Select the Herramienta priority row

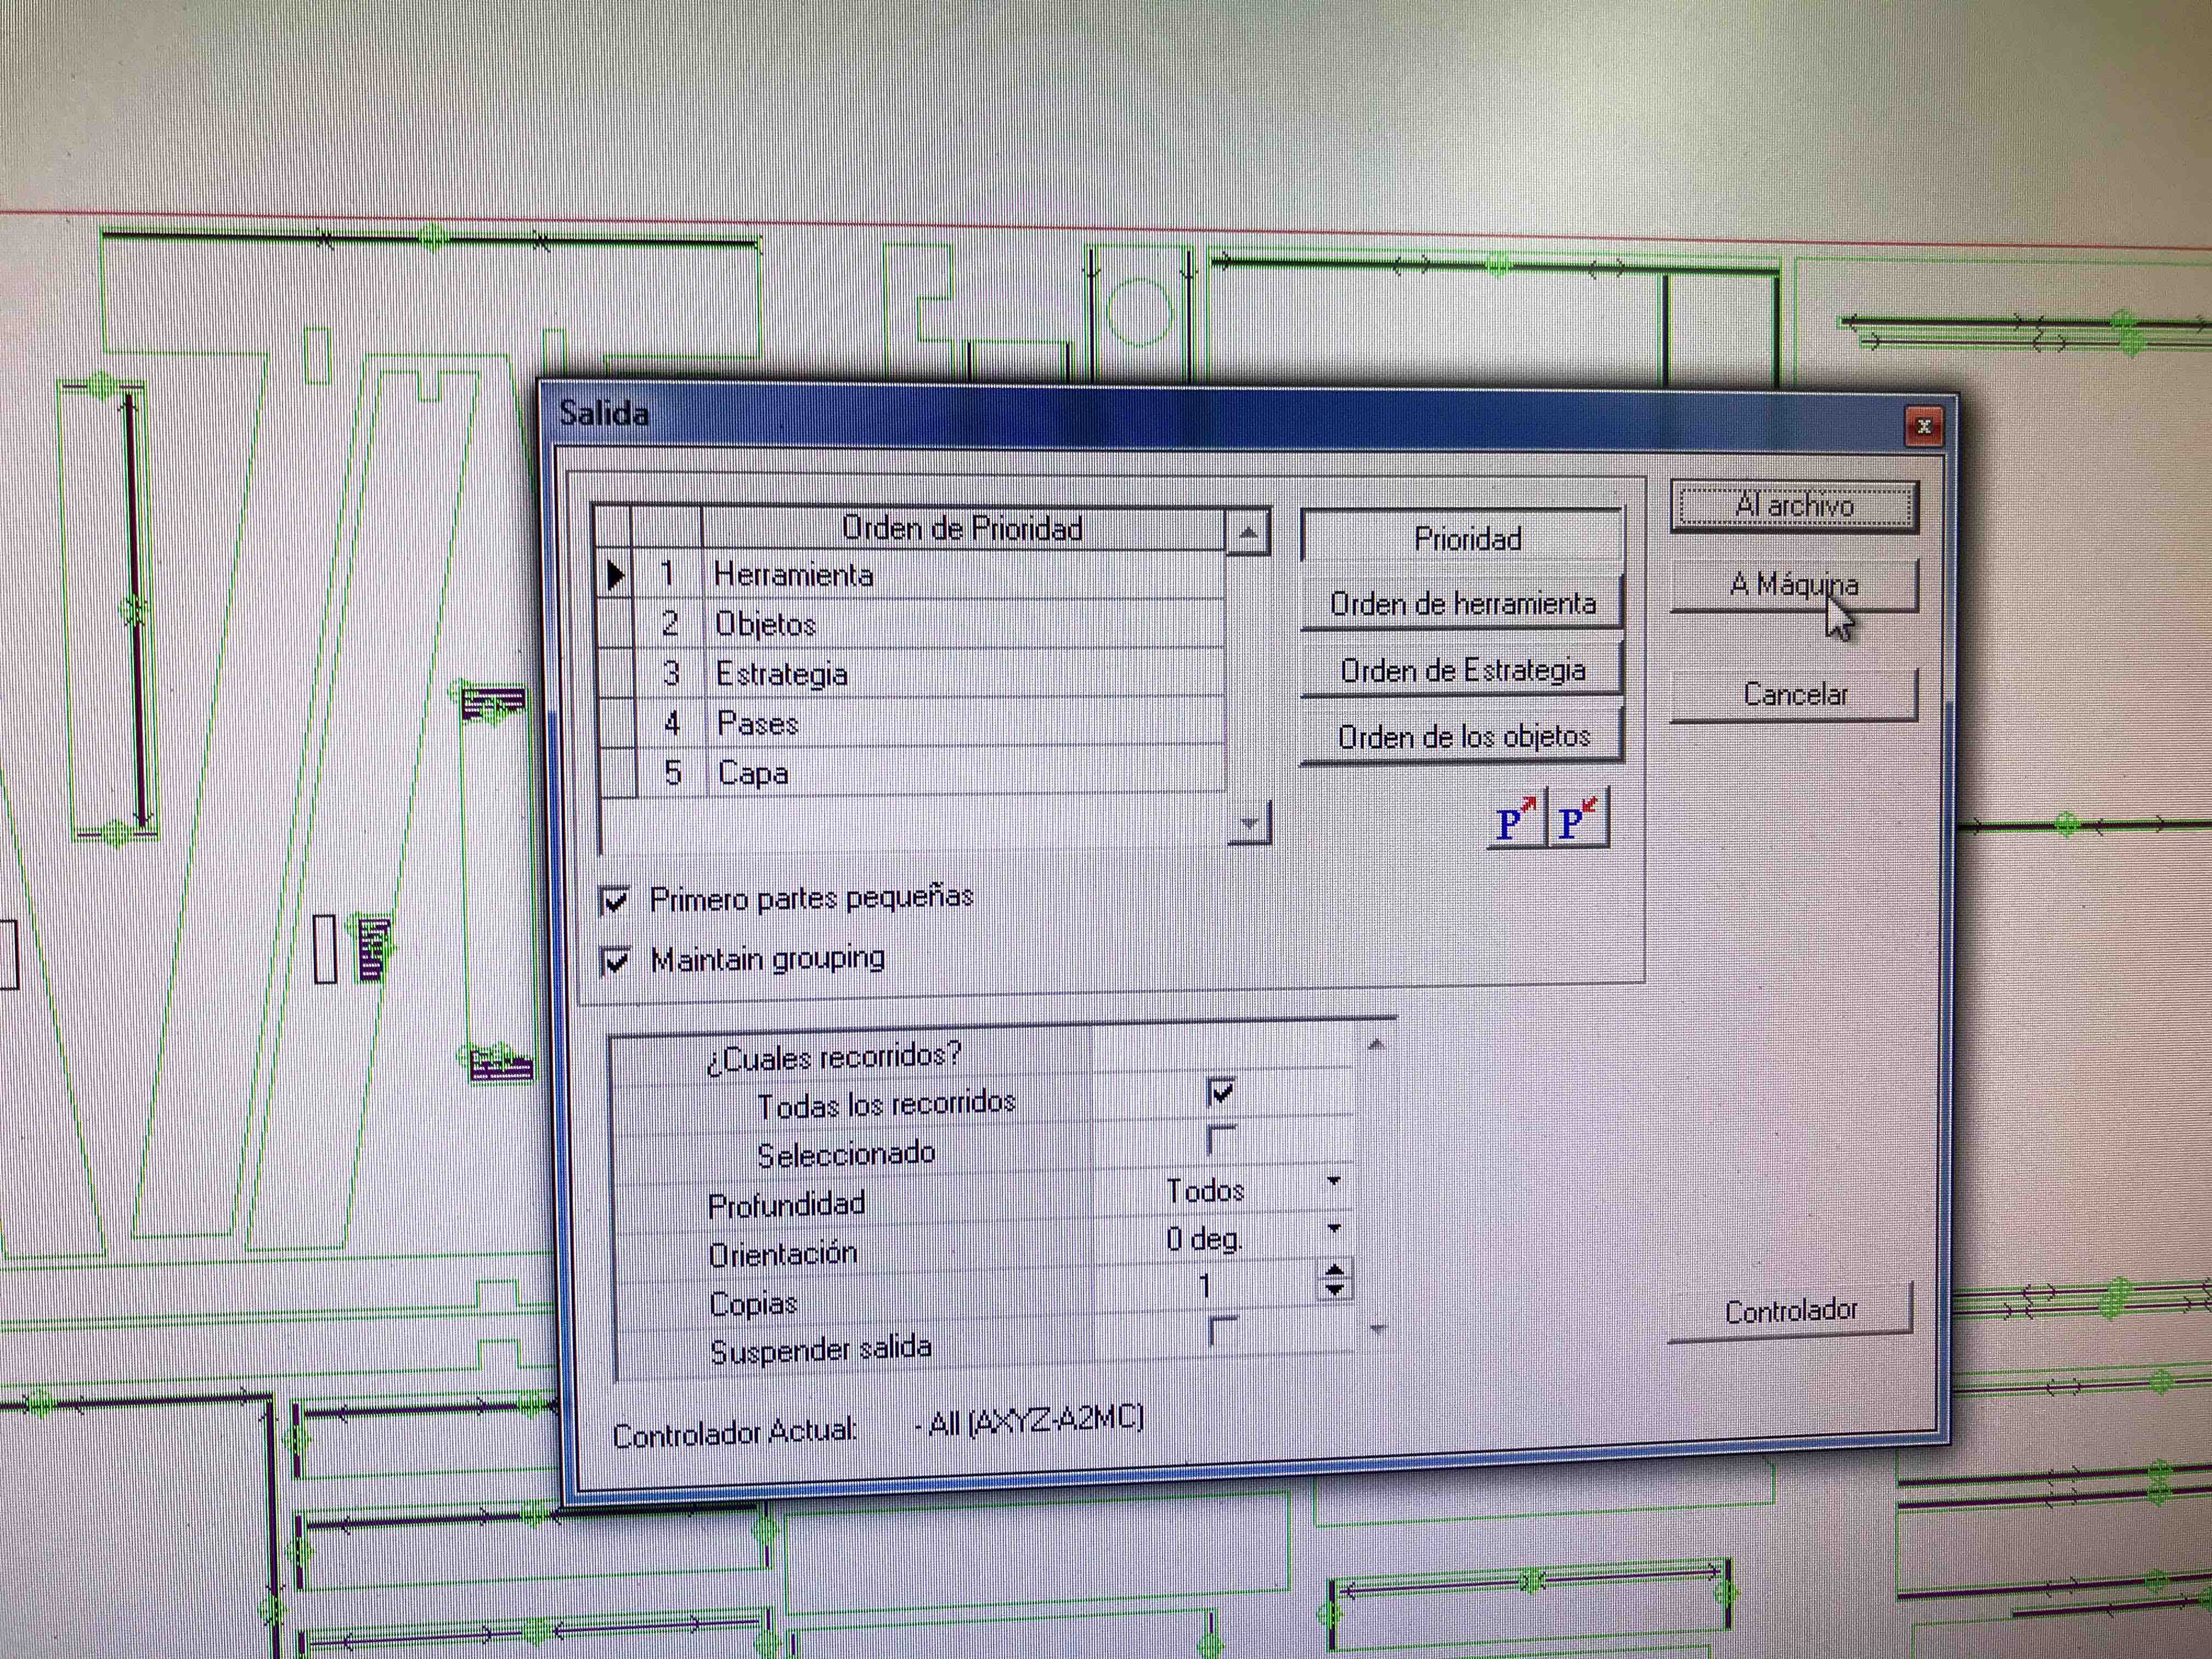click(793, 575)
